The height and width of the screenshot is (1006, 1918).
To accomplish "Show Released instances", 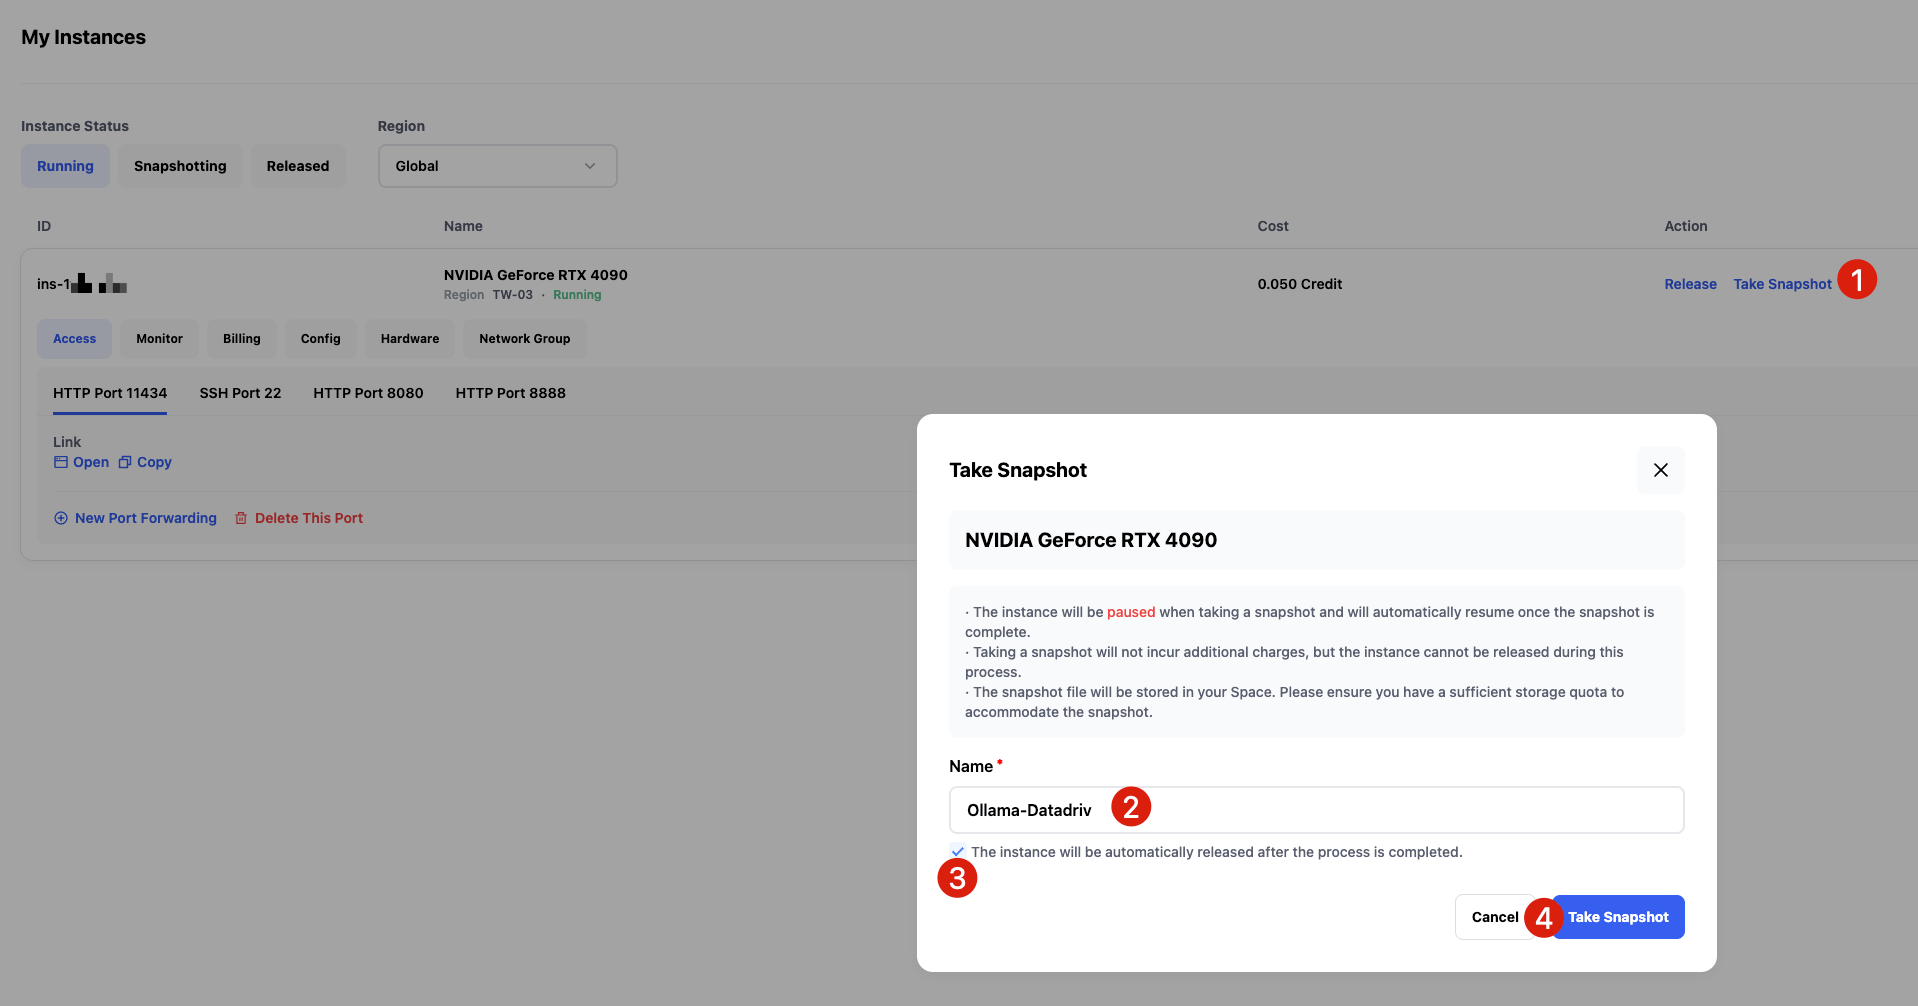I will (x=298, y=166).
